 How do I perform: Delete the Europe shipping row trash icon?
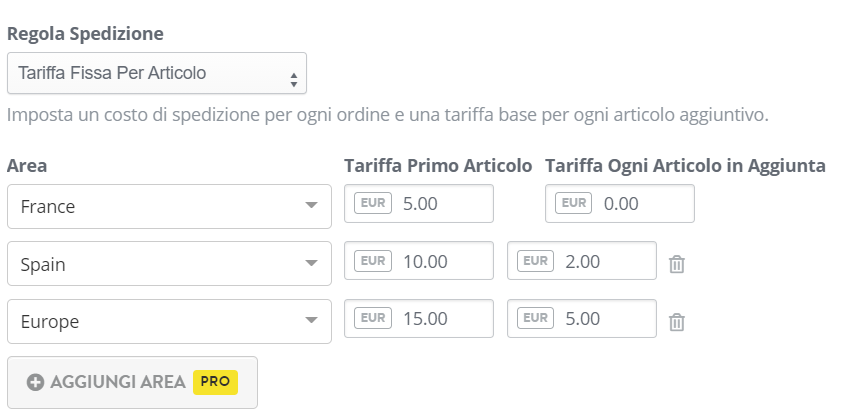pyautogui.click(x=677, y=322)
